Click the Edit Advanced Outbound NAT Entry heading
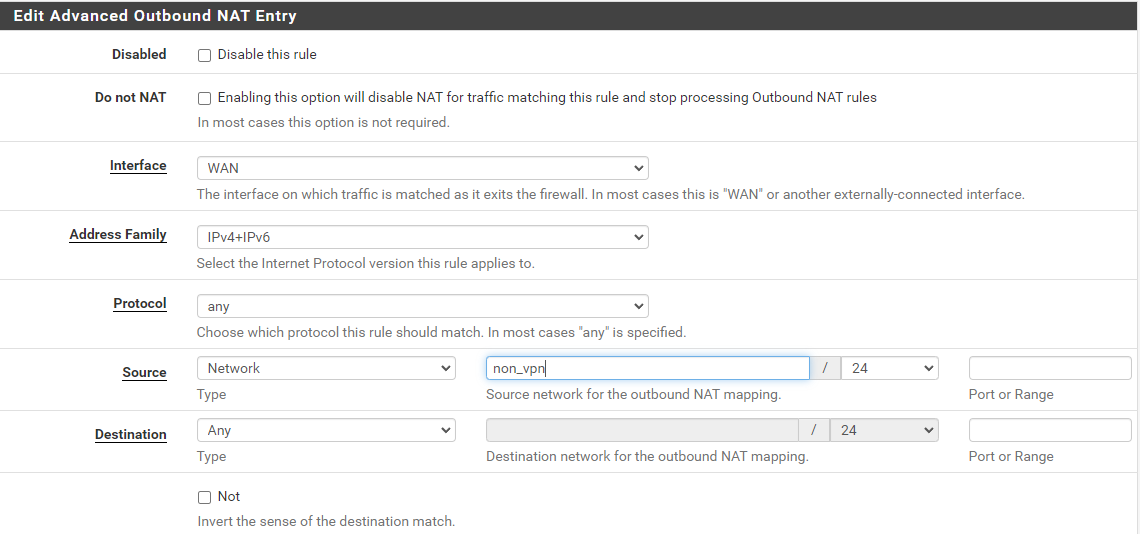Viewport: 1140px width, 534px height. (x=155, y=15)
